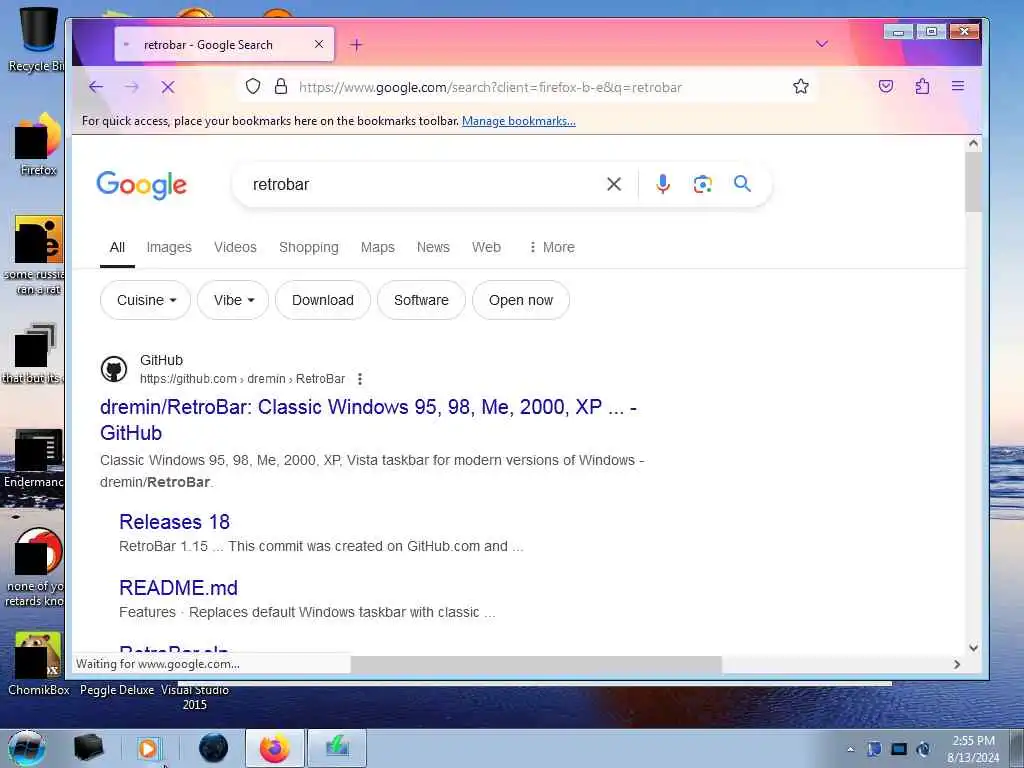Start voice search with the microphone icon
Image resolution: width=1024 pixels, height=768 pixels.
(x=663, y=184)
